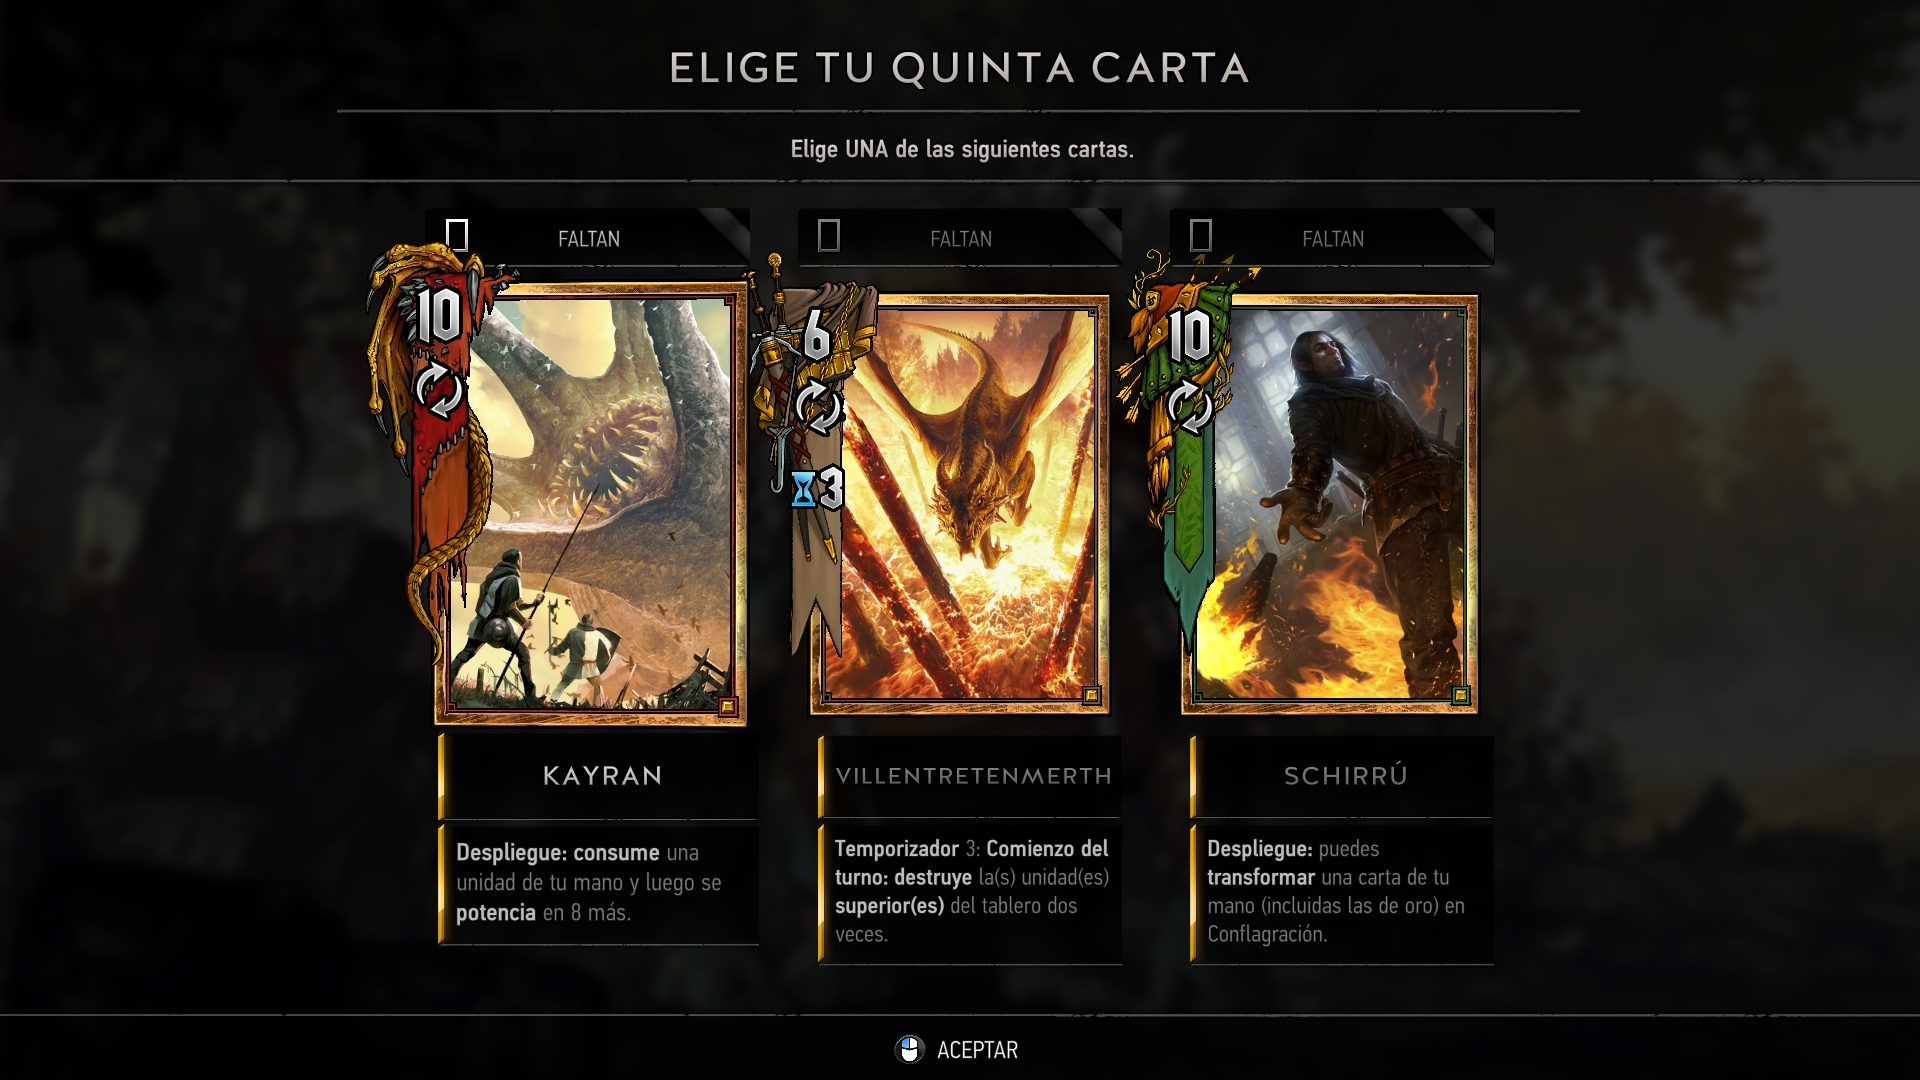The height and width of the screenshot is (1080, 1920).
Task: Click the deploy arrows icon on Kayran
Action: [438, 390]
